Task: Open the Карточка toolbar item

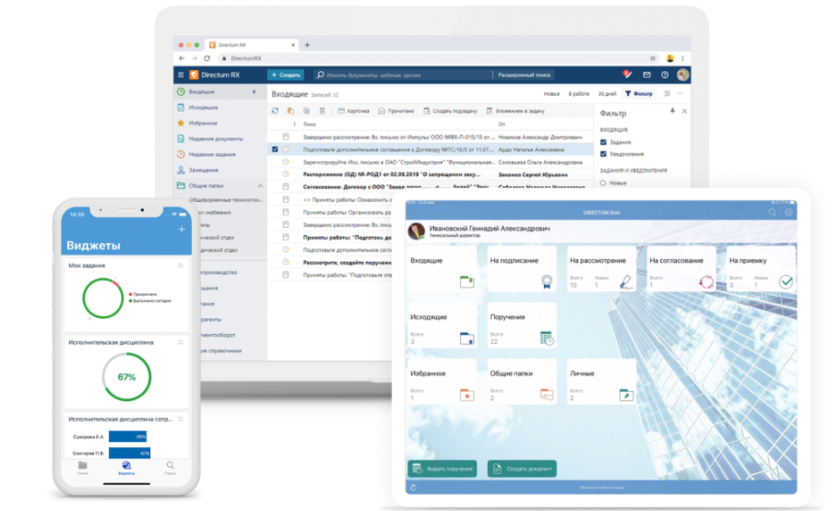Action: [354, 111]
